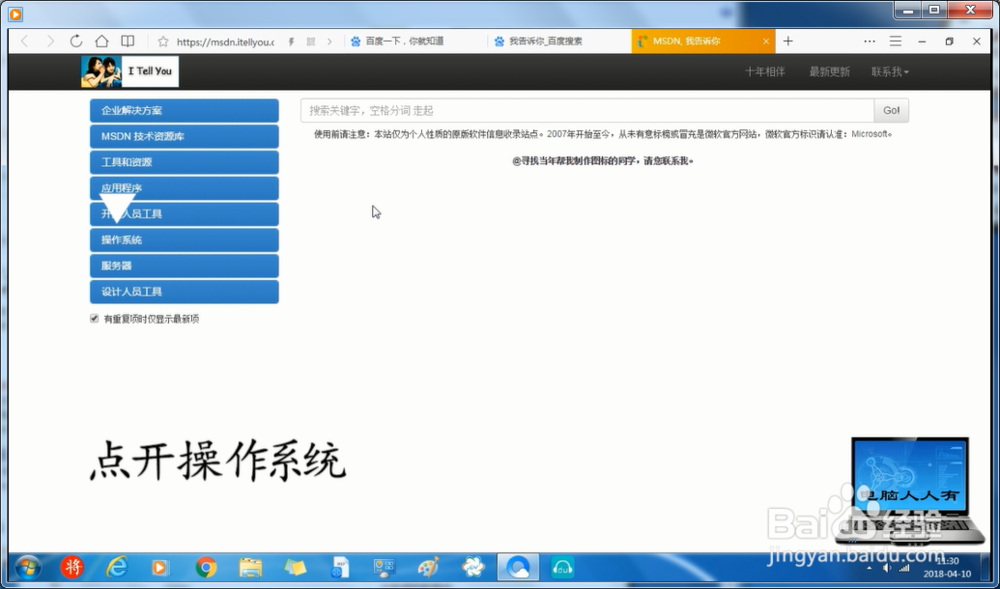1000x589 pixels.
Task: Open reading mode book icon
Action: [128, 41]
